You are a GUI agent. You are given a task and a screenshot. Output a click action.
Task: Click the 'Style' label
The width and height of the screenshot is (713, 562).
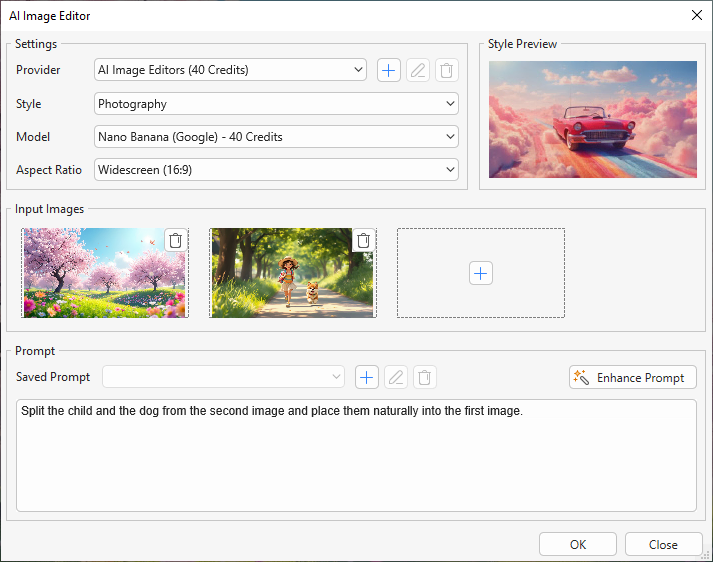tap(29, 104)
